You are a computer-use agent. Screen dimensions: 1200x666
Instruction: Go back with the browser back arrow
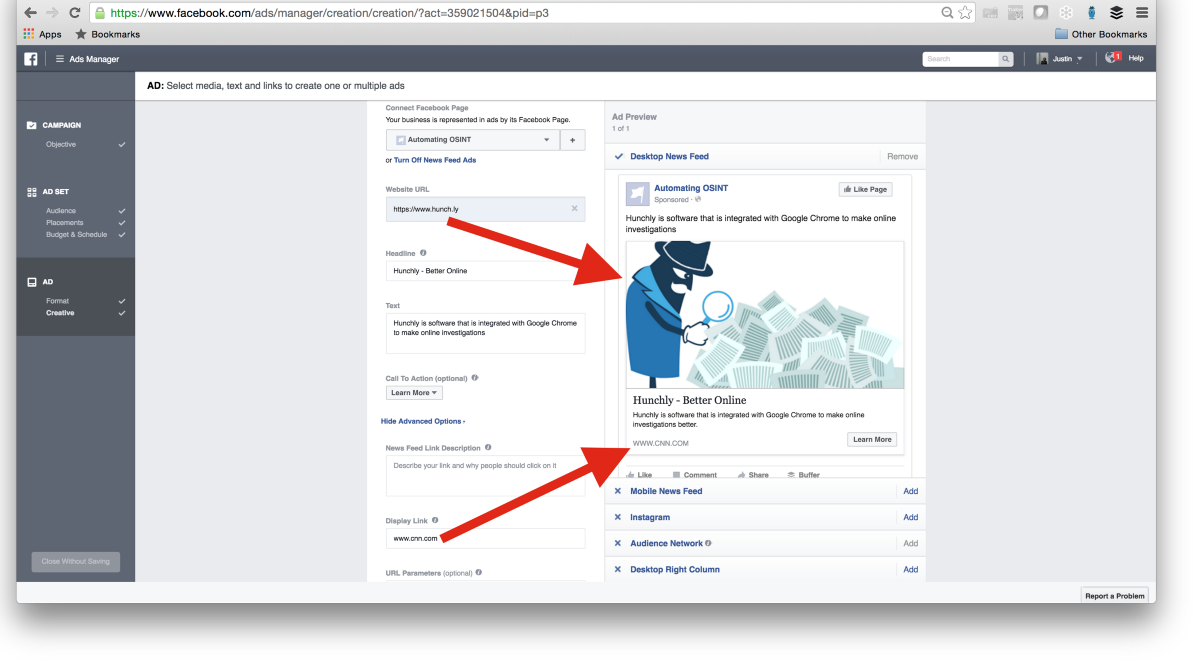pos(30,13)
